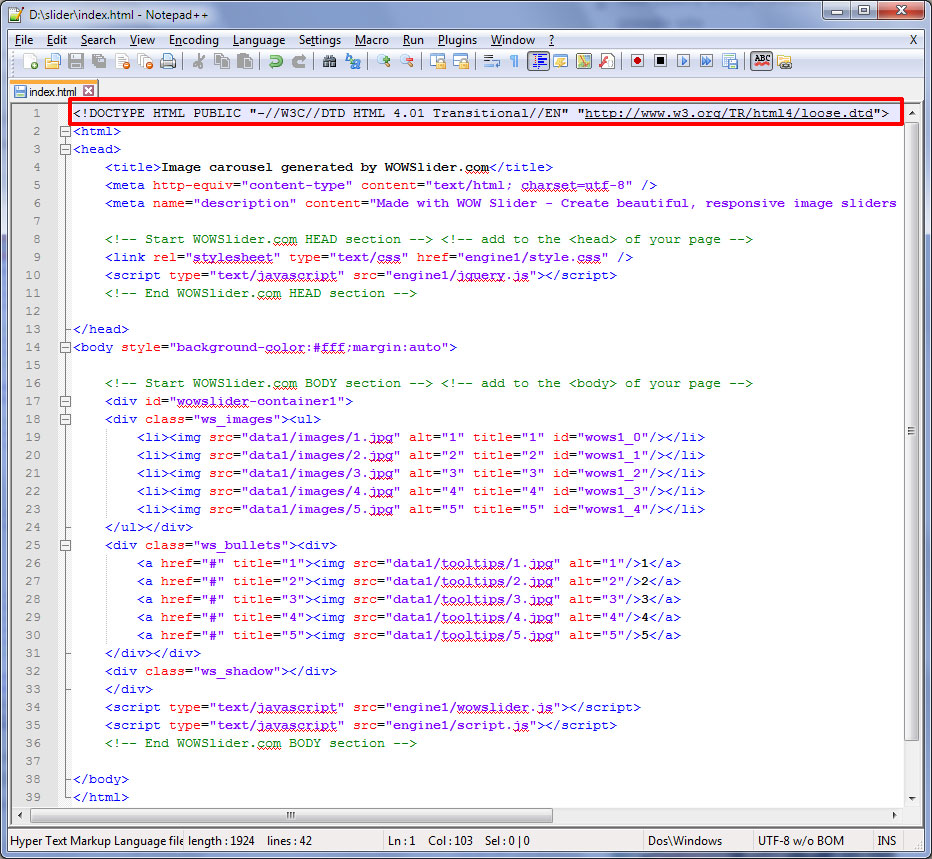Click the horizontal scrollbar right arrow
932x859 pixels.
pyautogui.click(x=895, y=815)
